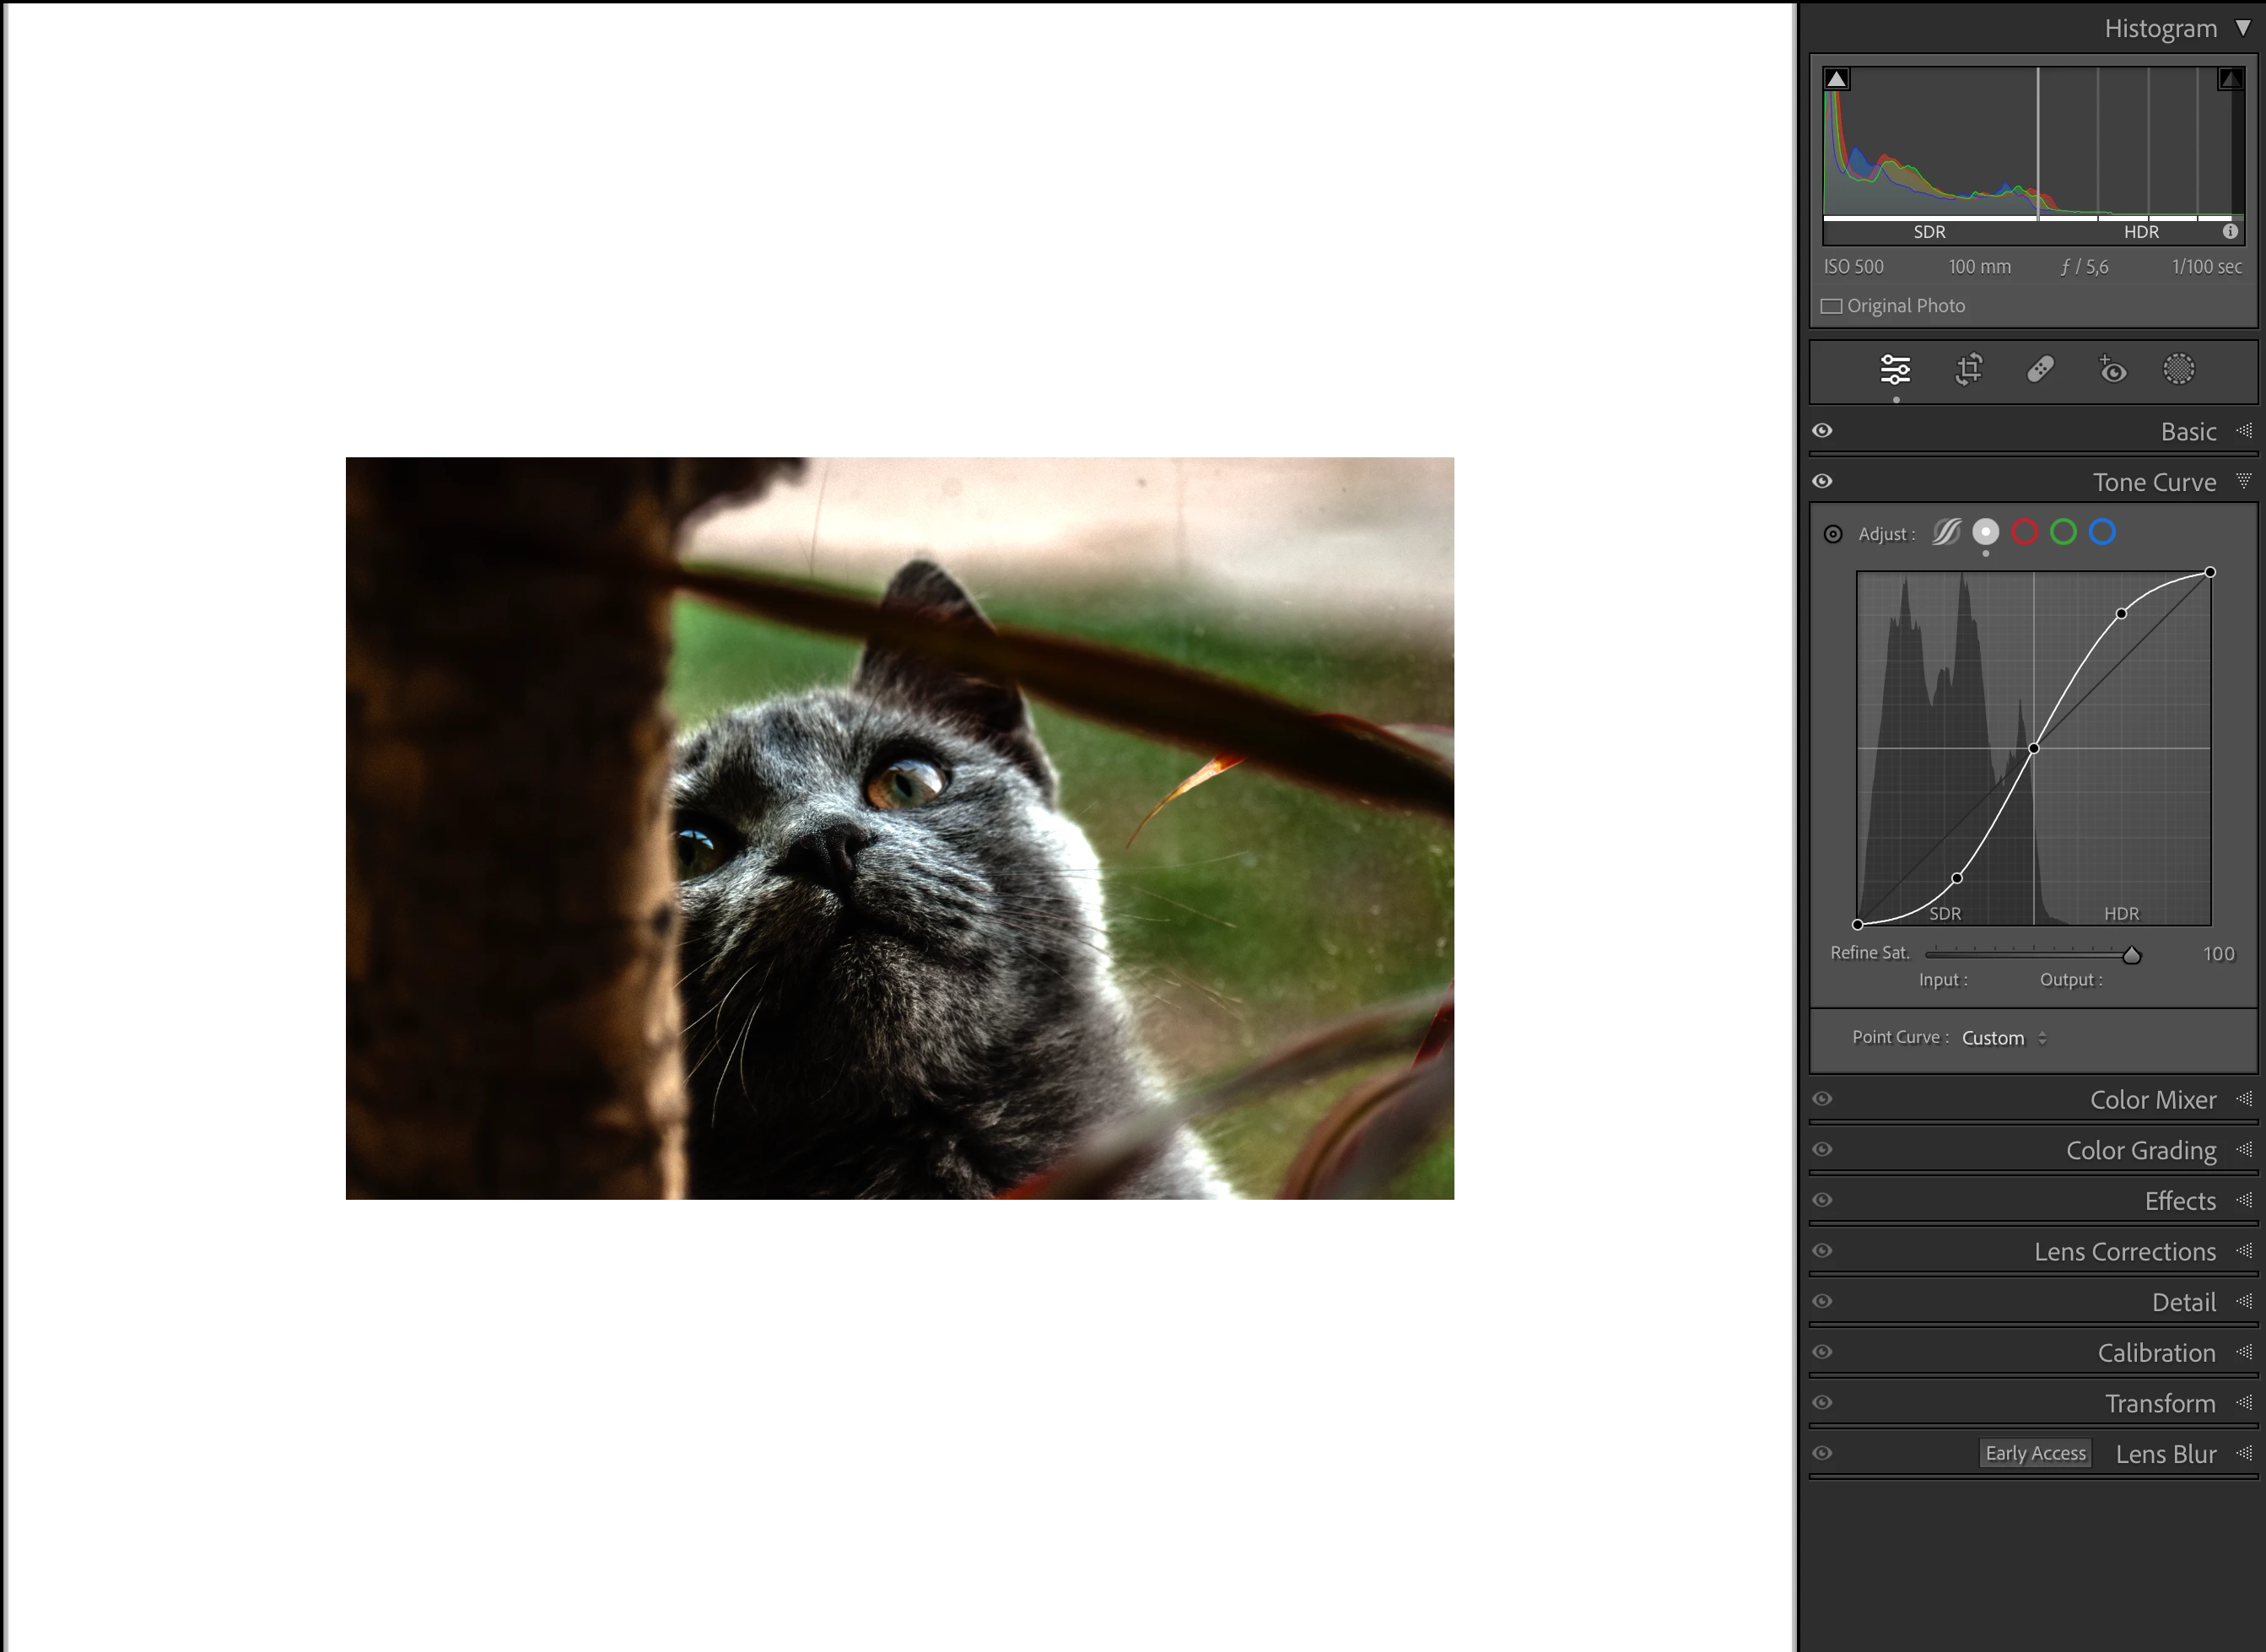Image resolution: width=2266 pixels, height=1652 pixels.
Task: Switch to the Red channel curve
Action: point(2025,533)
